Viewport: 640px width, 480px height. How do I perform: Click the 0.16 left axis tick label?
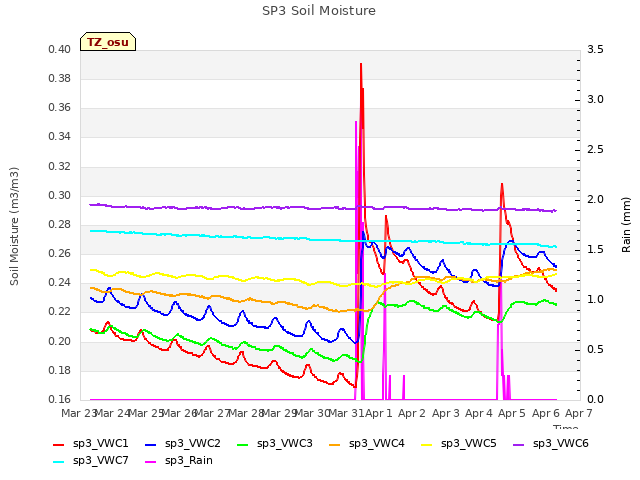(x=60, y=399)
